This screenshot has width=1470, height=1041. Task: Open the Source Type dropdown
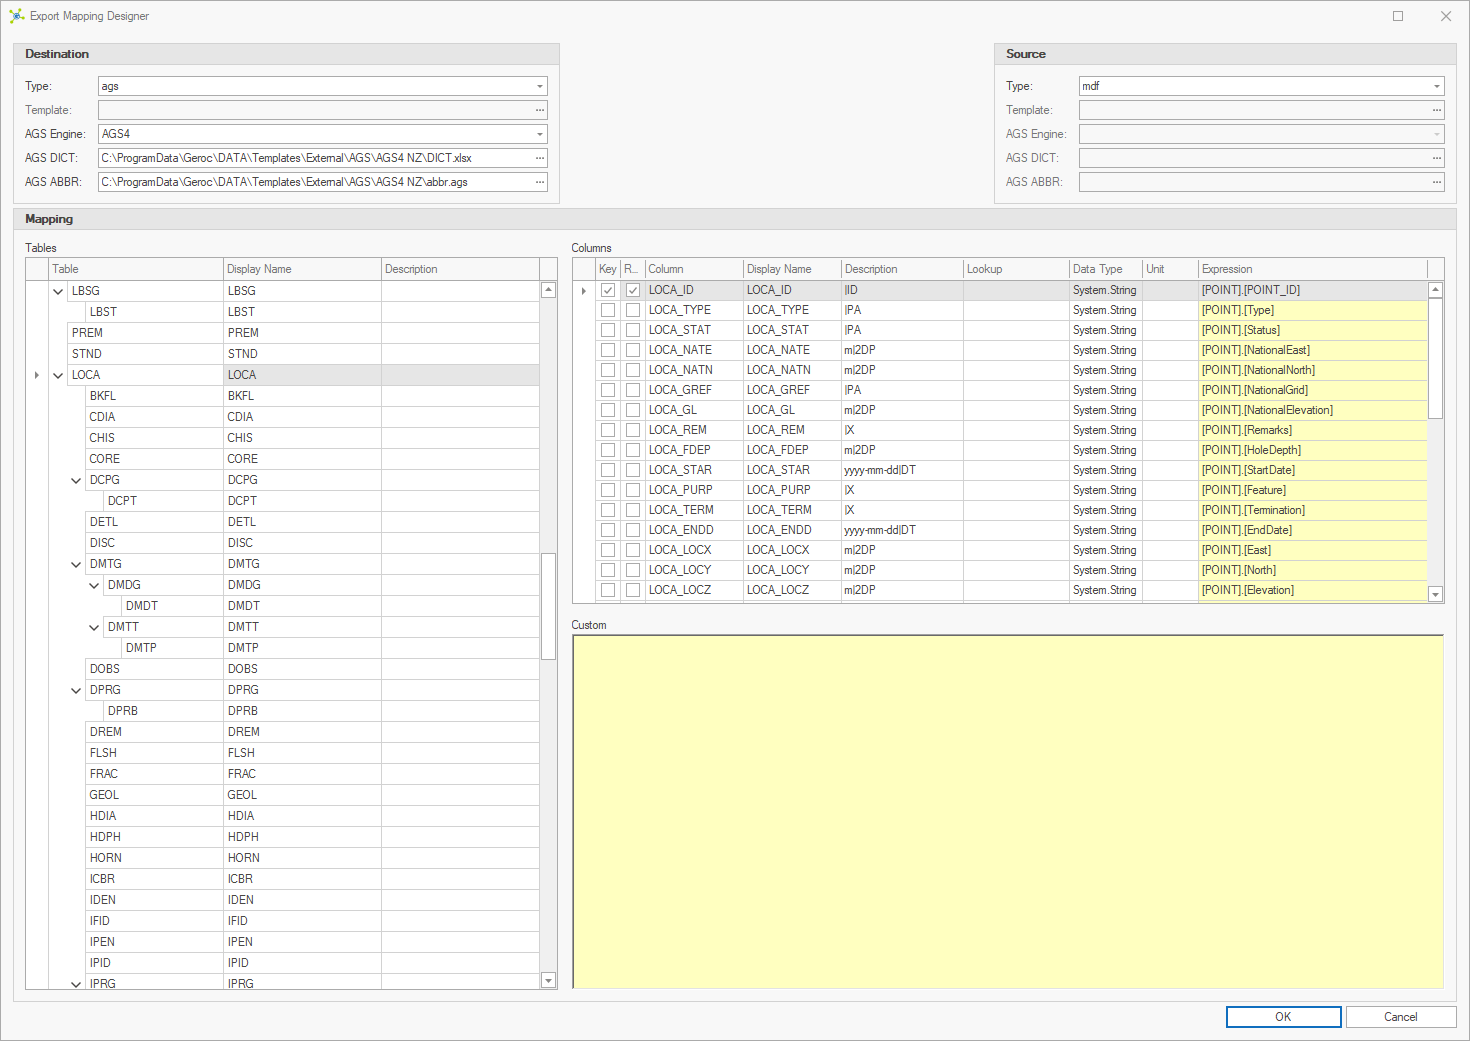pos(1437,86)
